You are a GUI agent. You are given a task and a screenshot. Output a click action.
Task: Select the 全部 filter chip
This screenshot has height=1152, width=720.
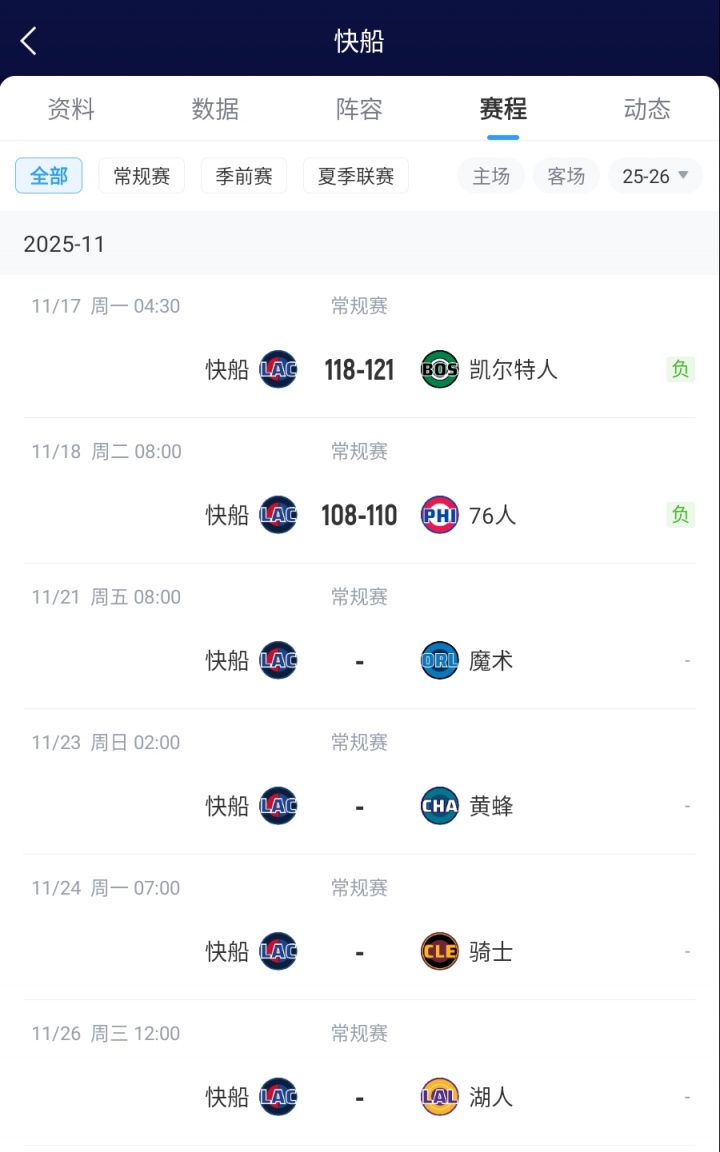[x=49, y=176]
